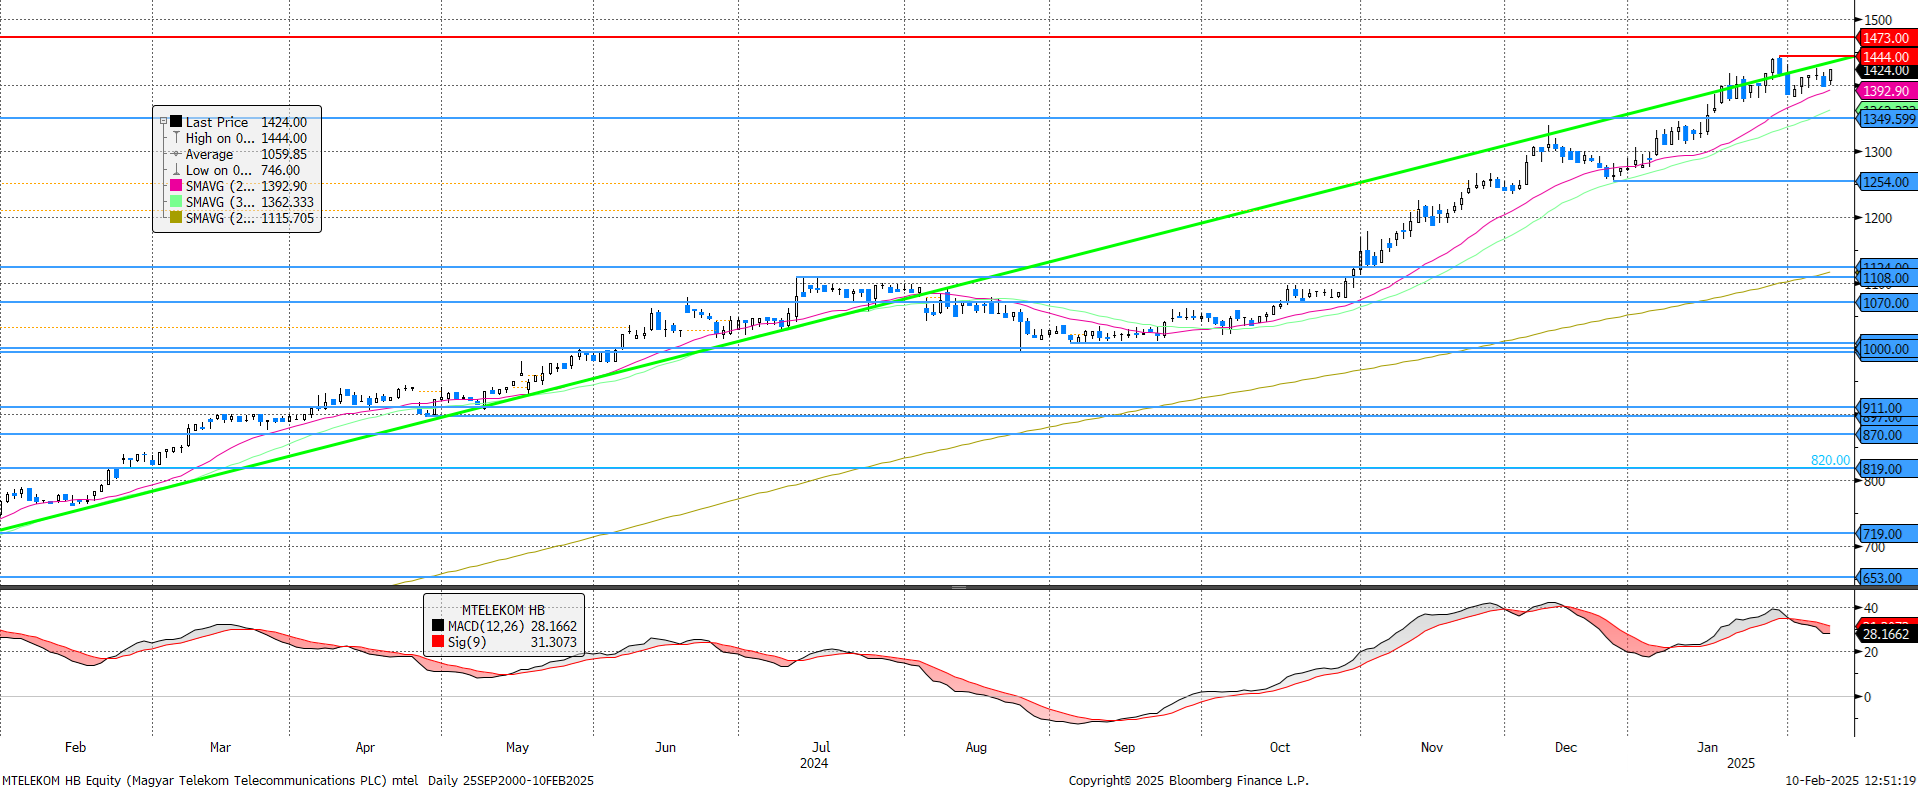Select the Last Price legend label
The image size is (1918, 789).
[x=217, y=122]
